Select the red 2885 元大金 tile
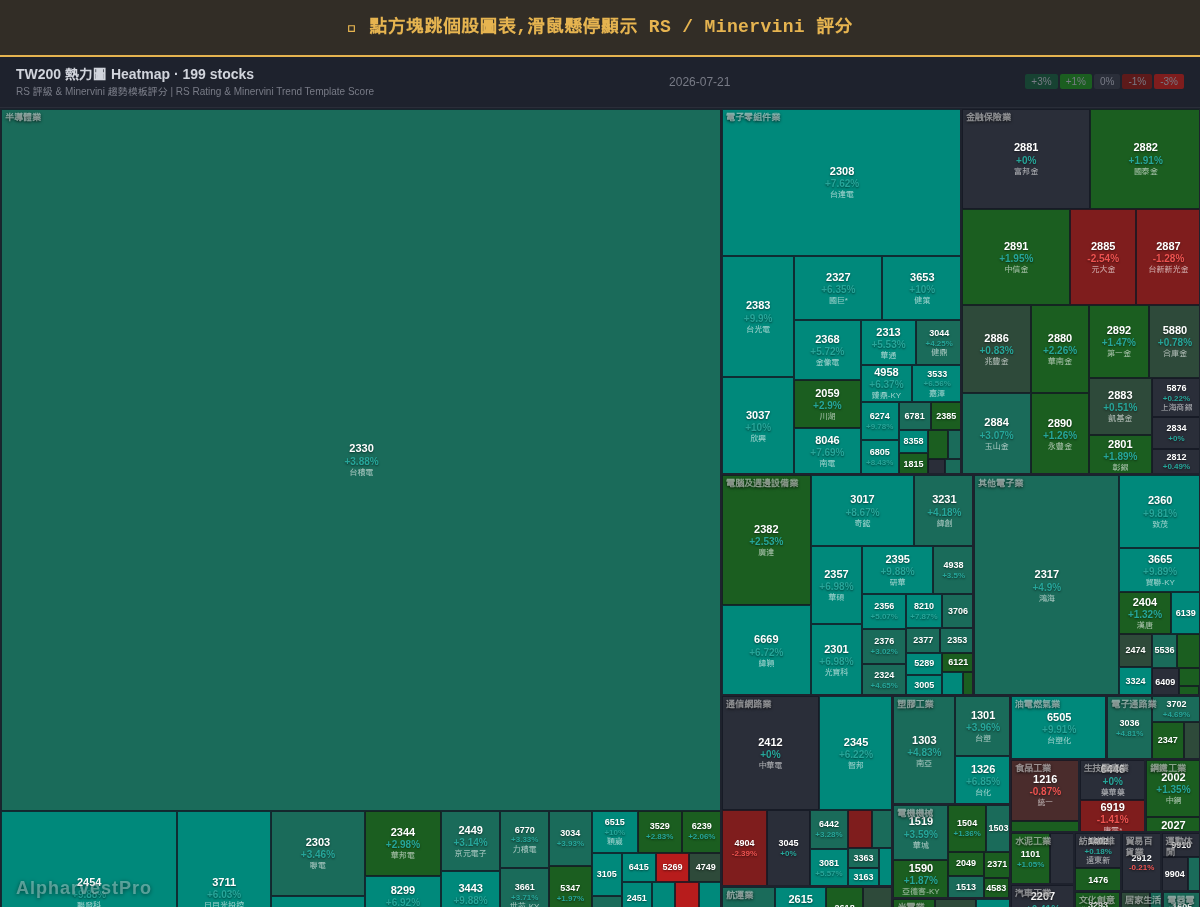 (1103, 257)
